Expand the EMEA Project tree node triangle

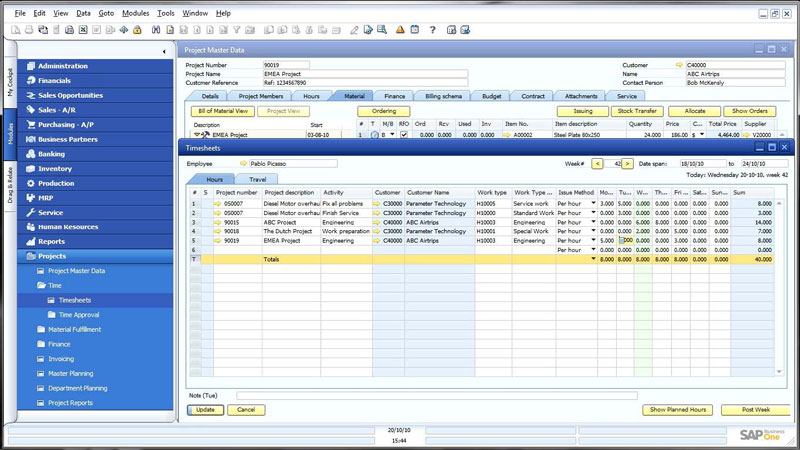click(196, 135)
